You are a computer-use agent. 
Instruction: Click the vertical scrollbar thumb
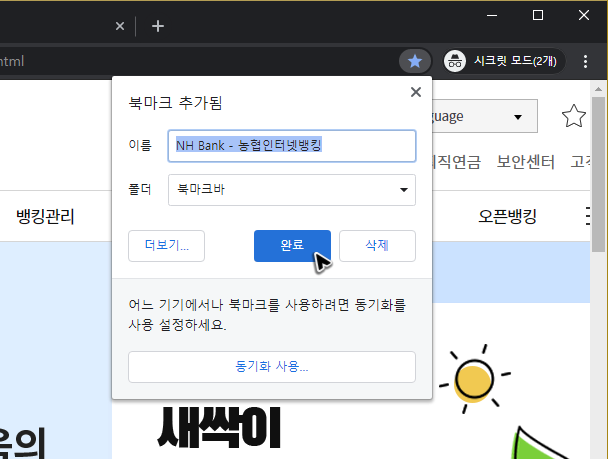click(x=598, y=174)
